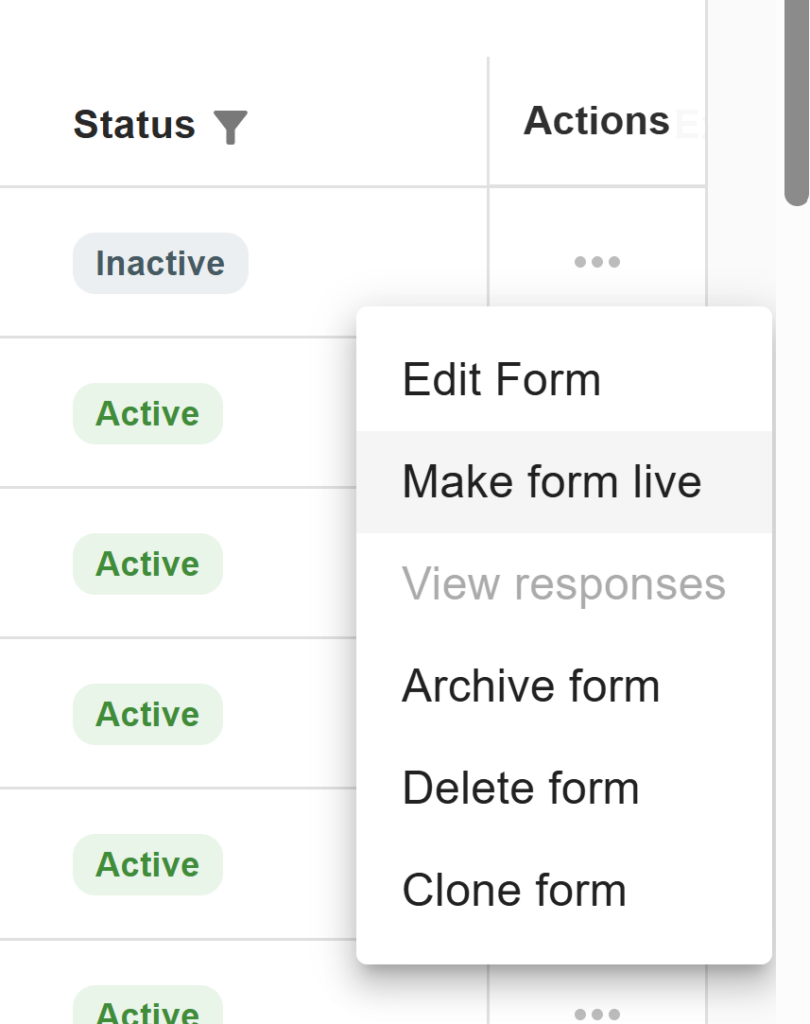Click the greyed View responses entry
The image size is (810, 1024).
tap(564, 584)
